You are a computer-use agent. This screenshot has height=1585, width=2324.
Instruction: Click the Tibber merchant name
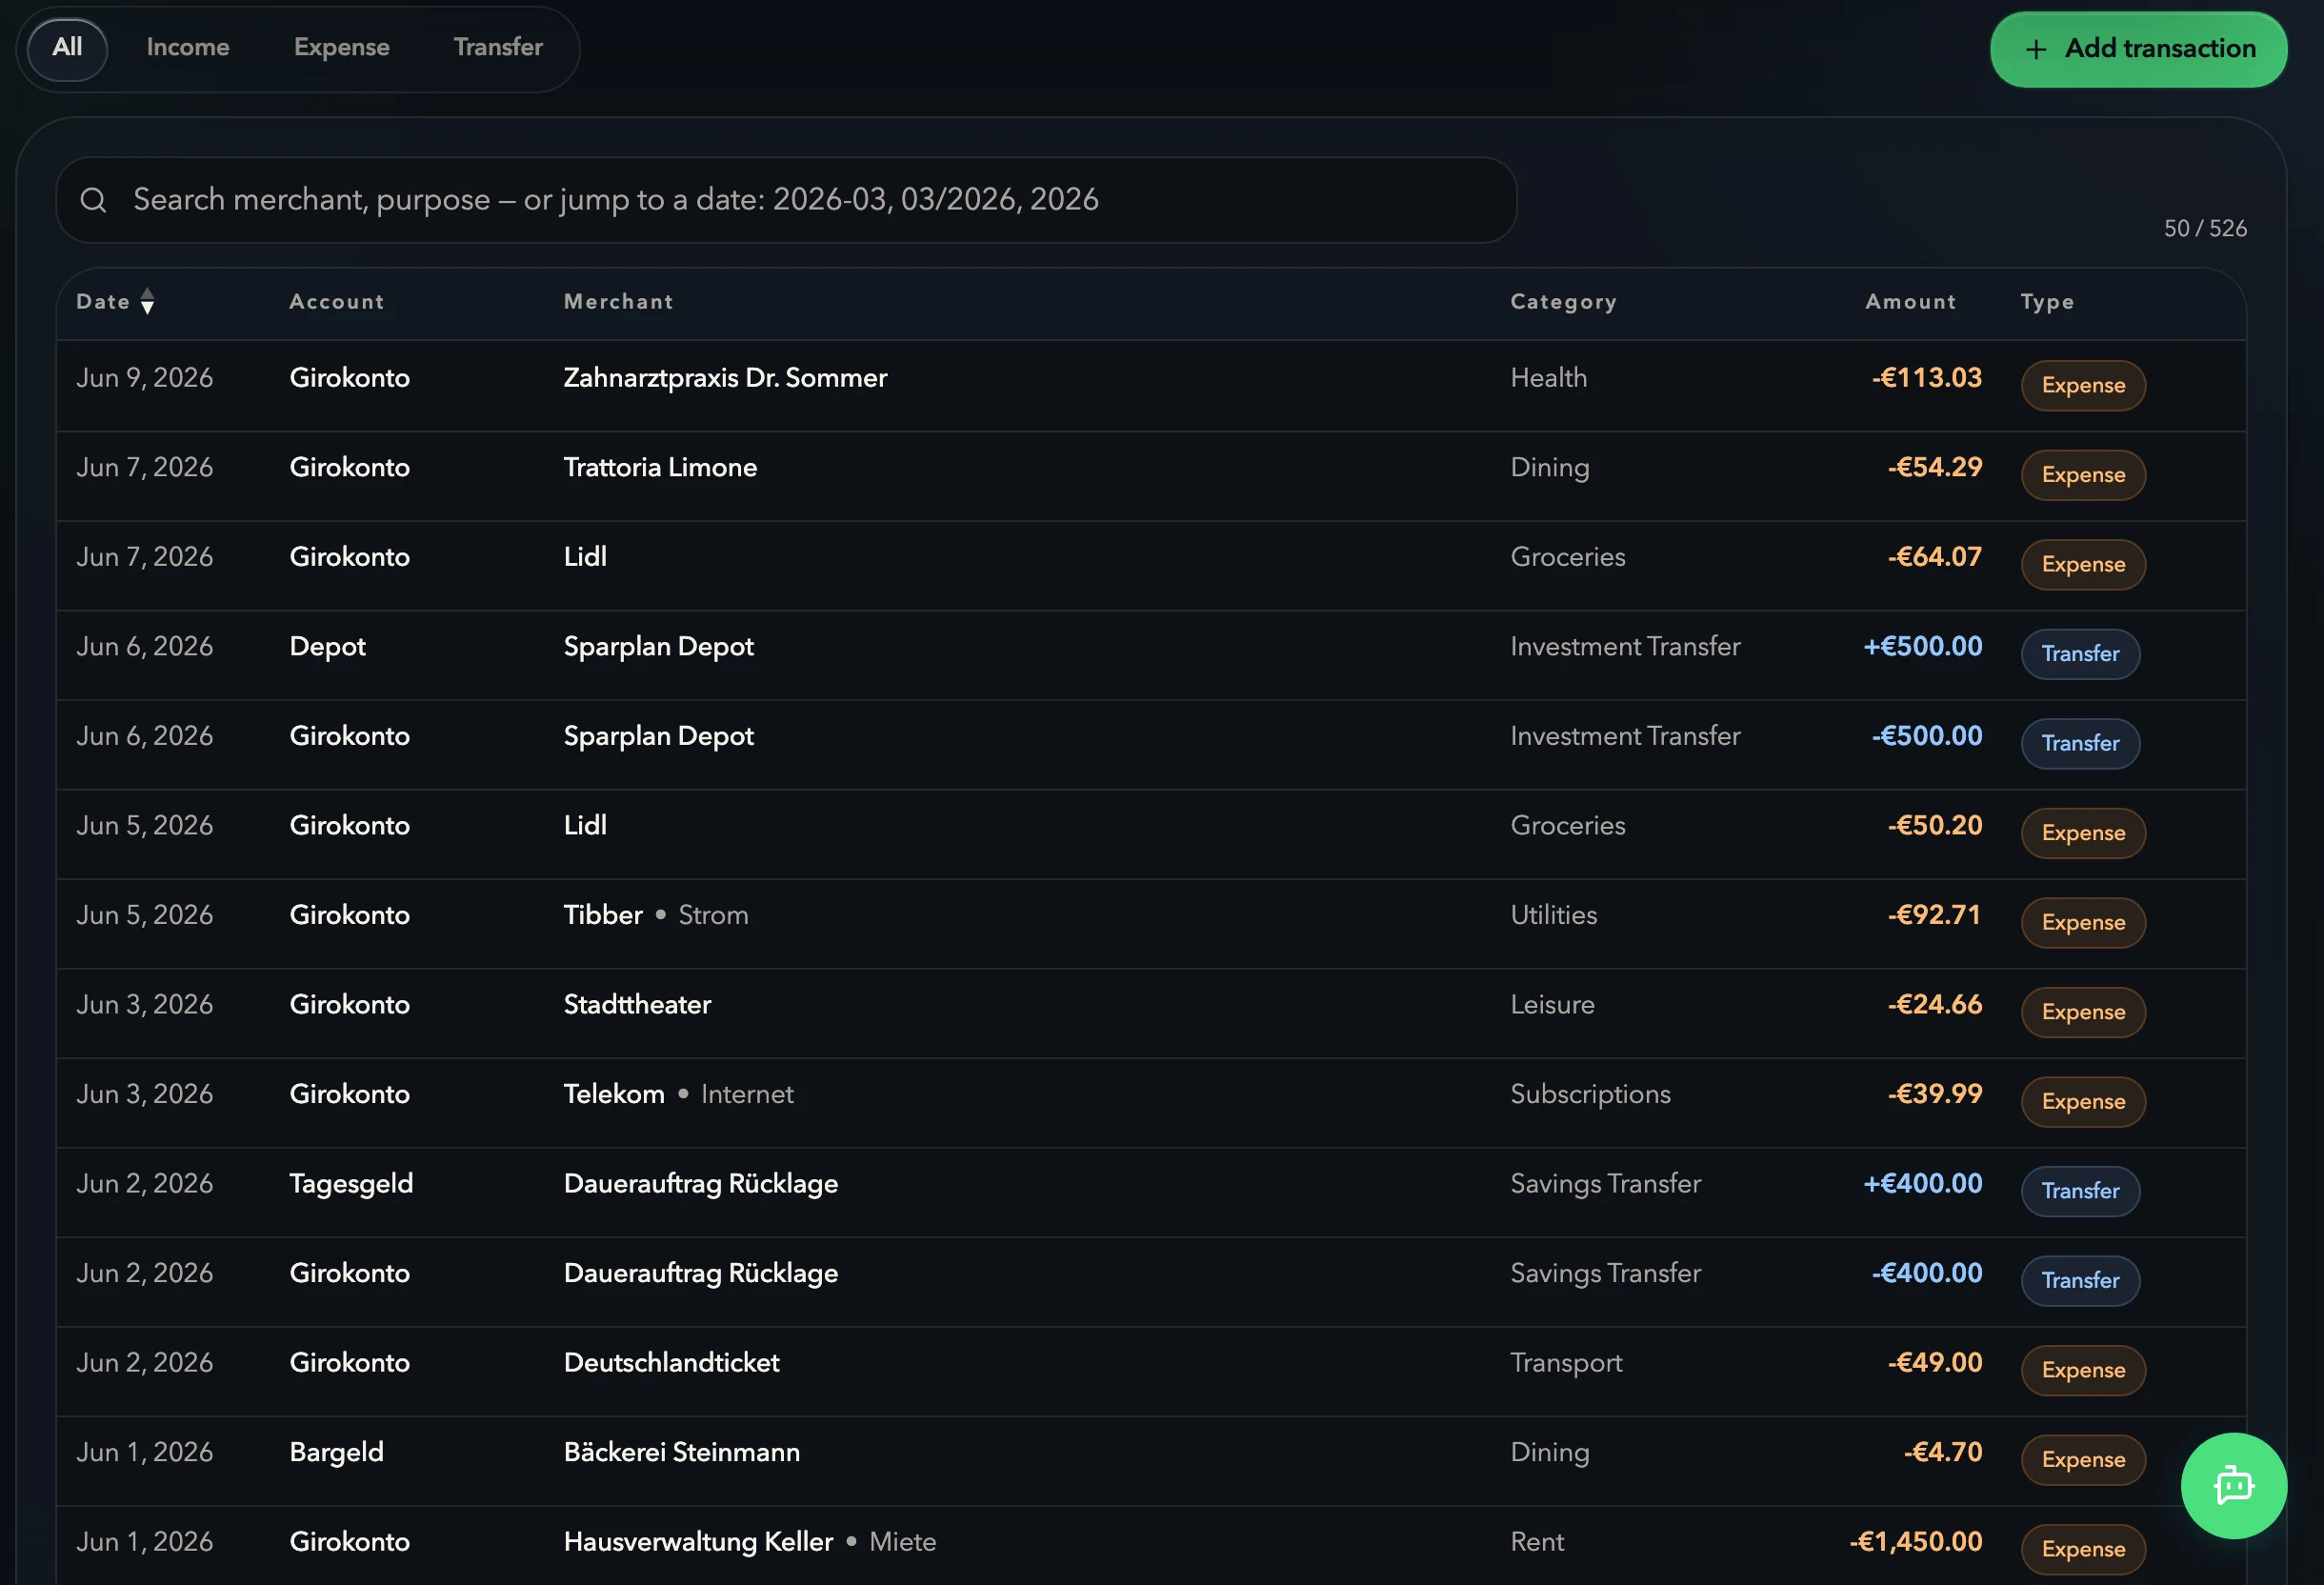click(x=603, y=915)
